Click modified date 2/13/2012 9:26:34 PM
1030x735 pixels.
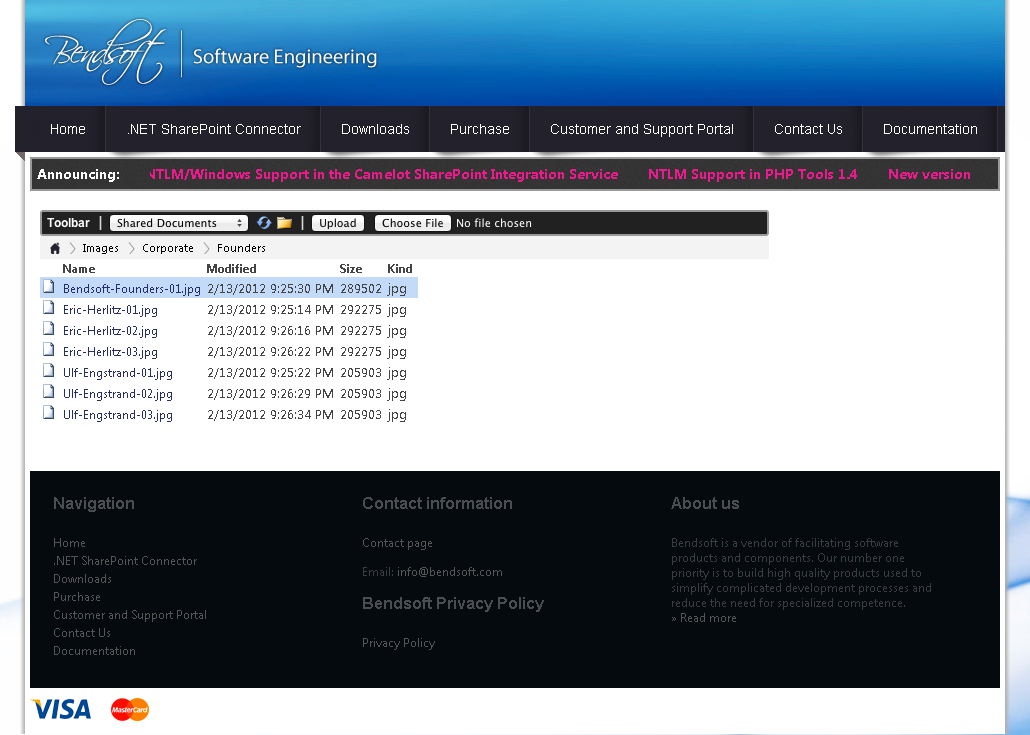coord(270,415)
